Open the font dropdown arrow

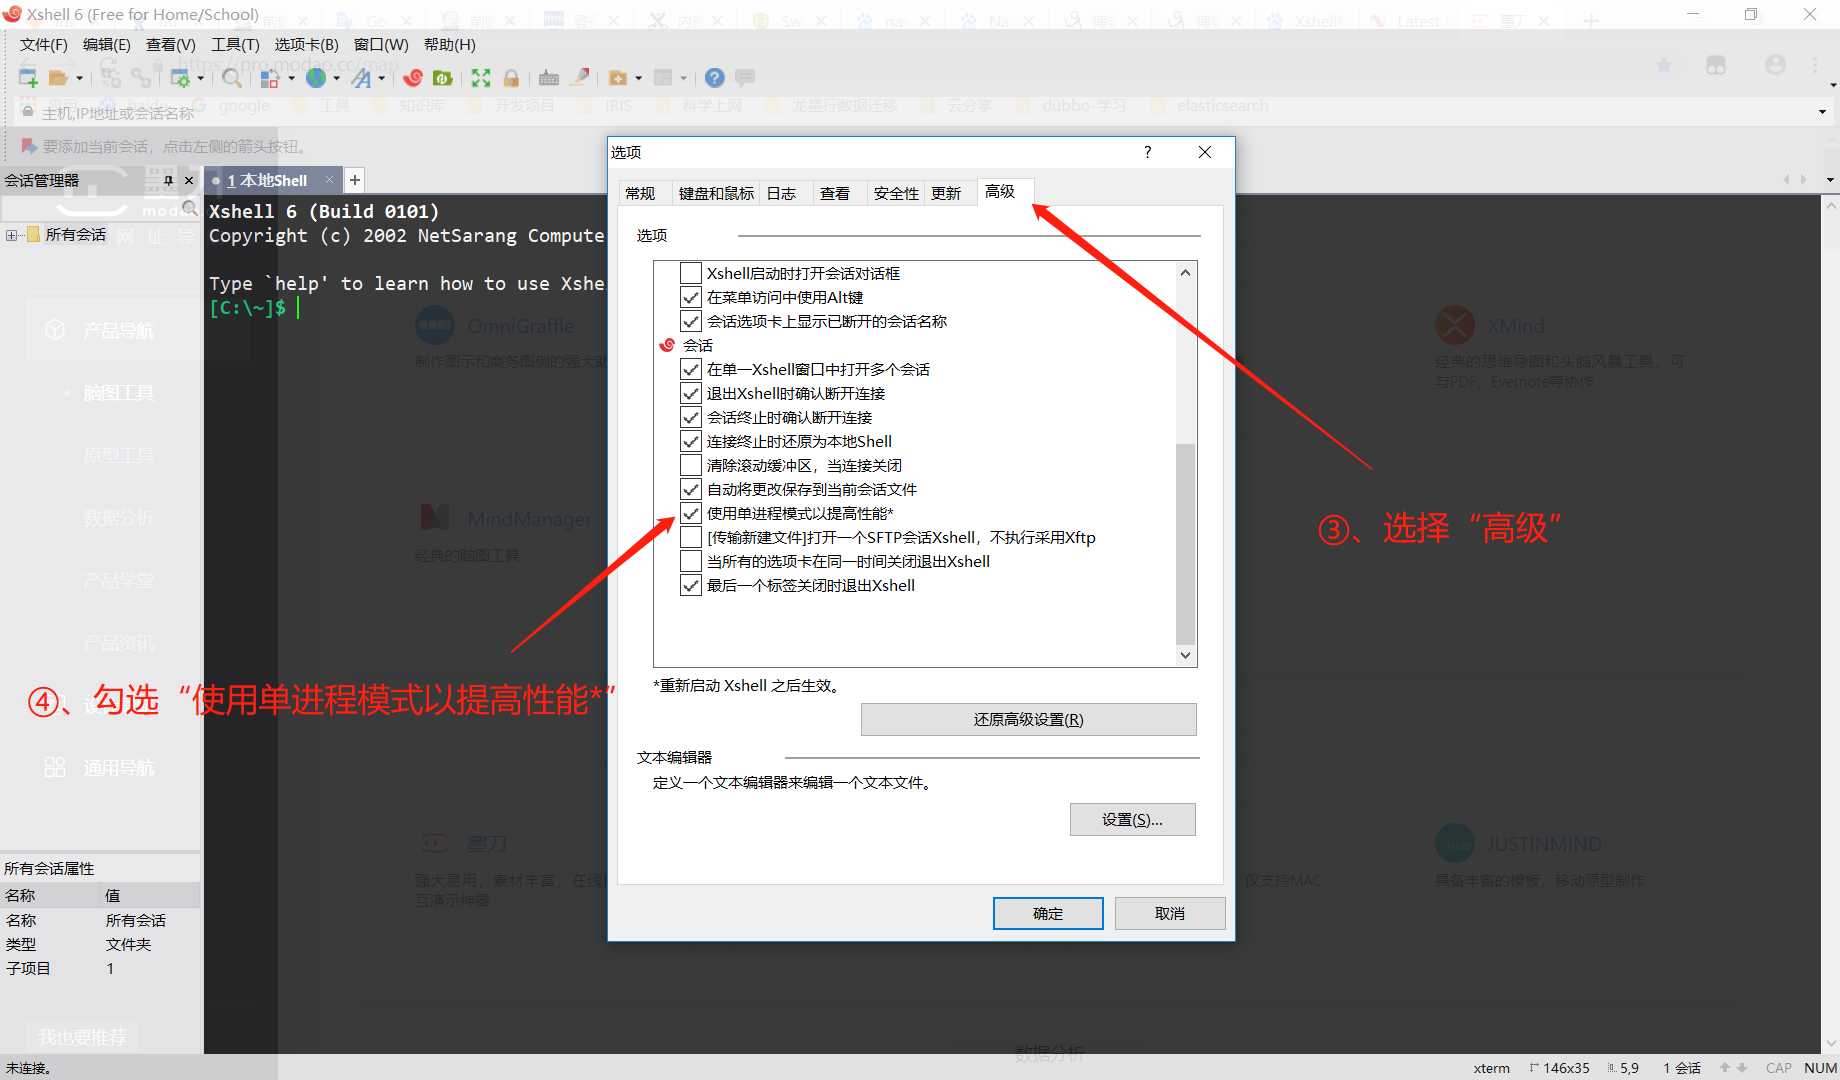tap(381, 78)
